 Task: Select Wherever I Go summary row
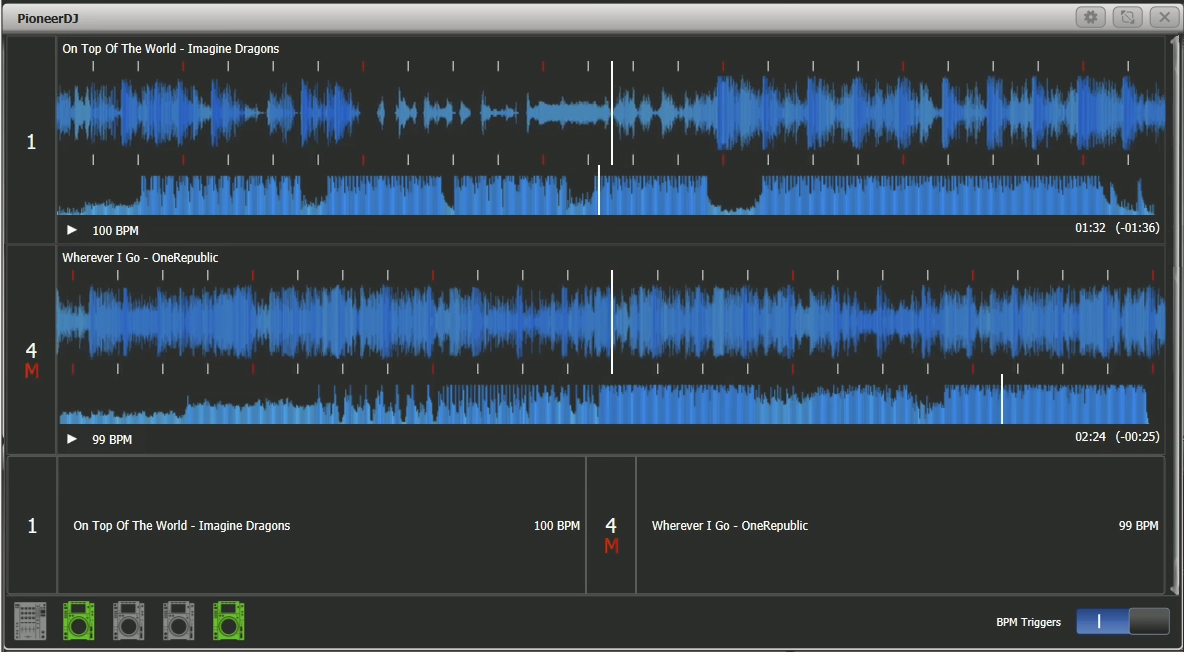coord(900,526)
